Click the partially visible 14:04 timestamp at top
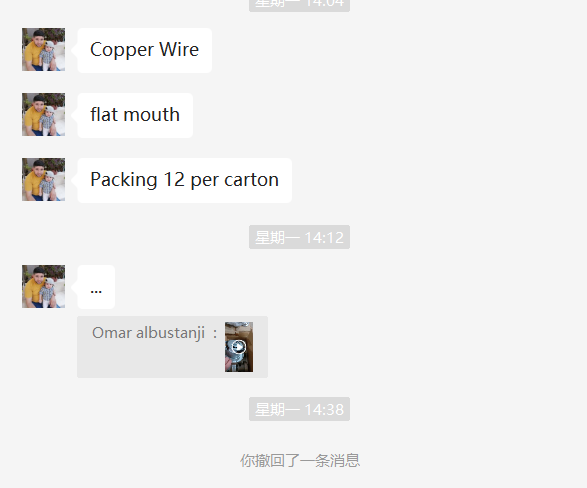 click(x=299, y=4)
